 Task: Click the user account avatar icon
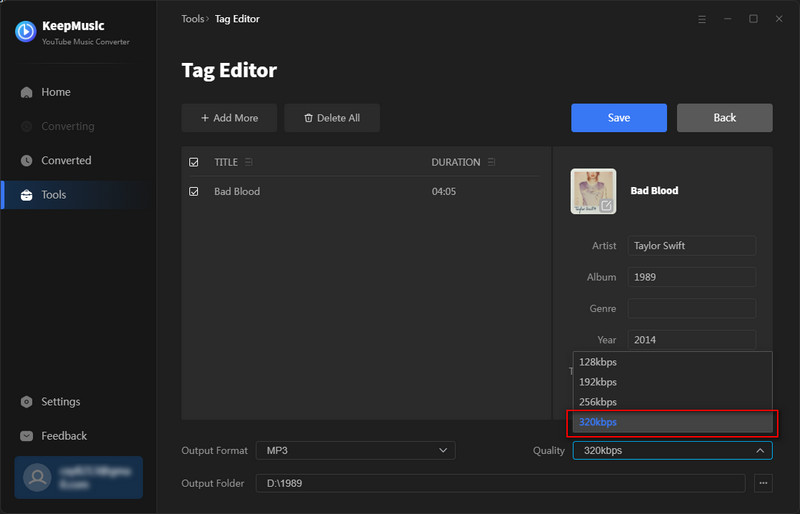click(37, 477)
